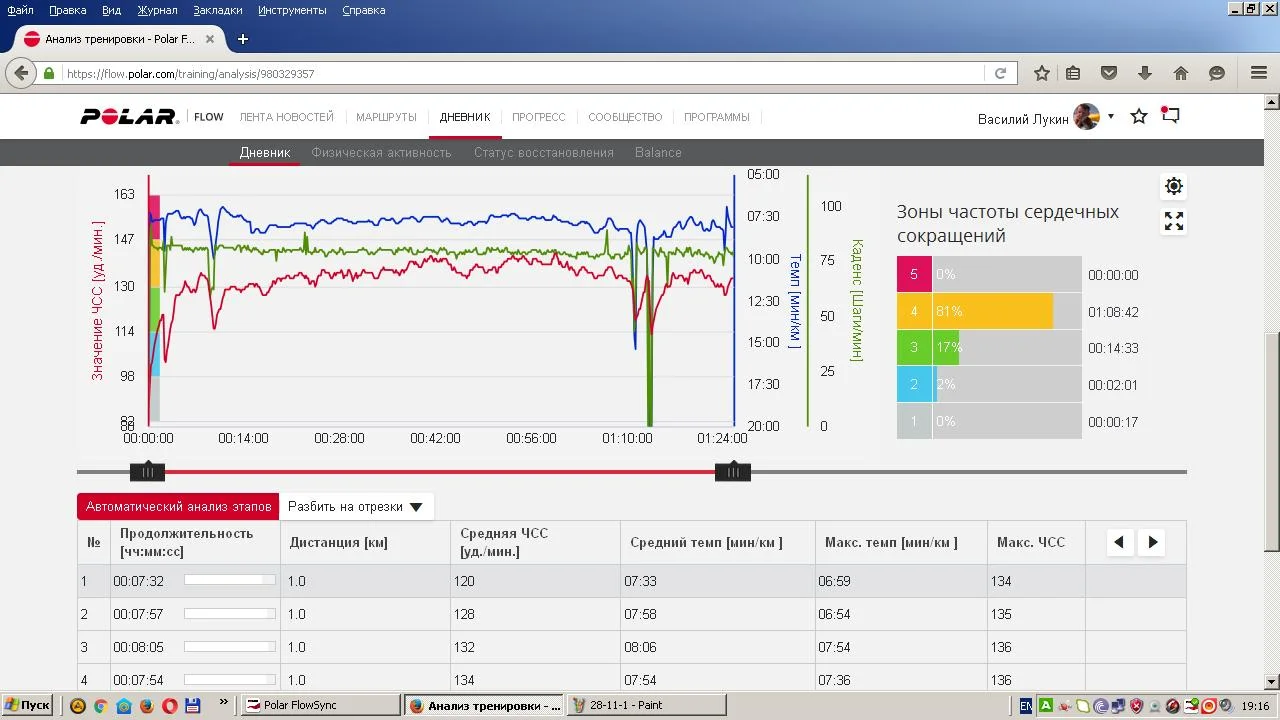
Task: Open the browser downloads arrow
Action: pyautogui.click(x=1145, y=73)
